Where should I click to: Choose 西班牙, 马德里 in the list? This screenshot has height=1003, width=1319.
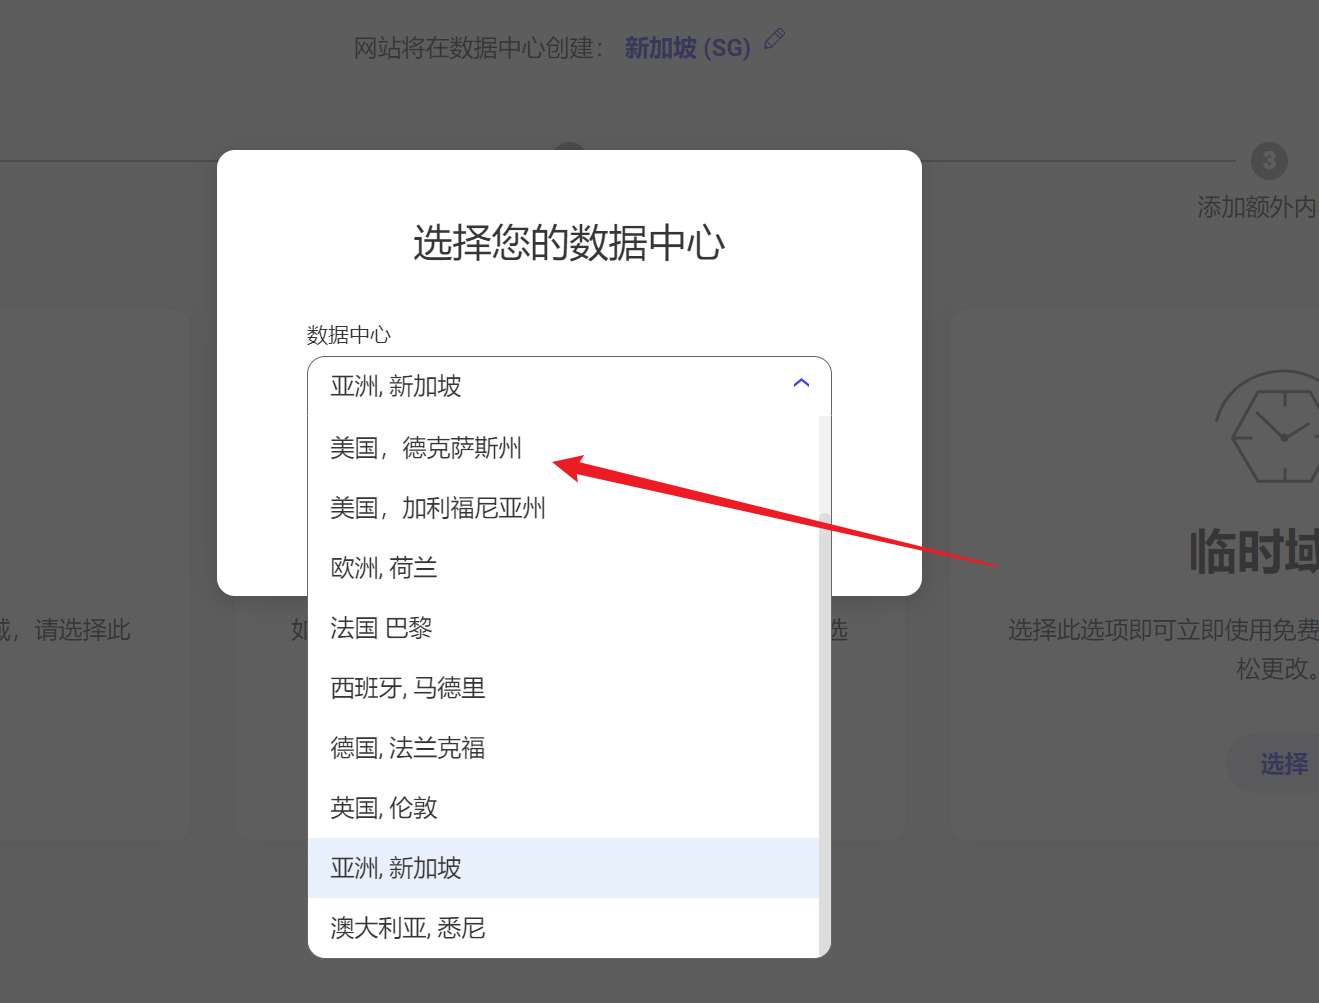coord(408,688)
